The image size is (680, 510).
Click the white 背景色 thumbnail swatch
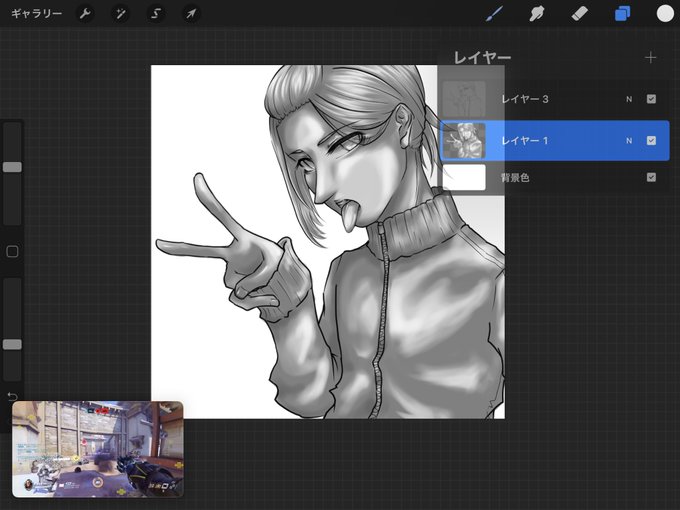[464, 177]
